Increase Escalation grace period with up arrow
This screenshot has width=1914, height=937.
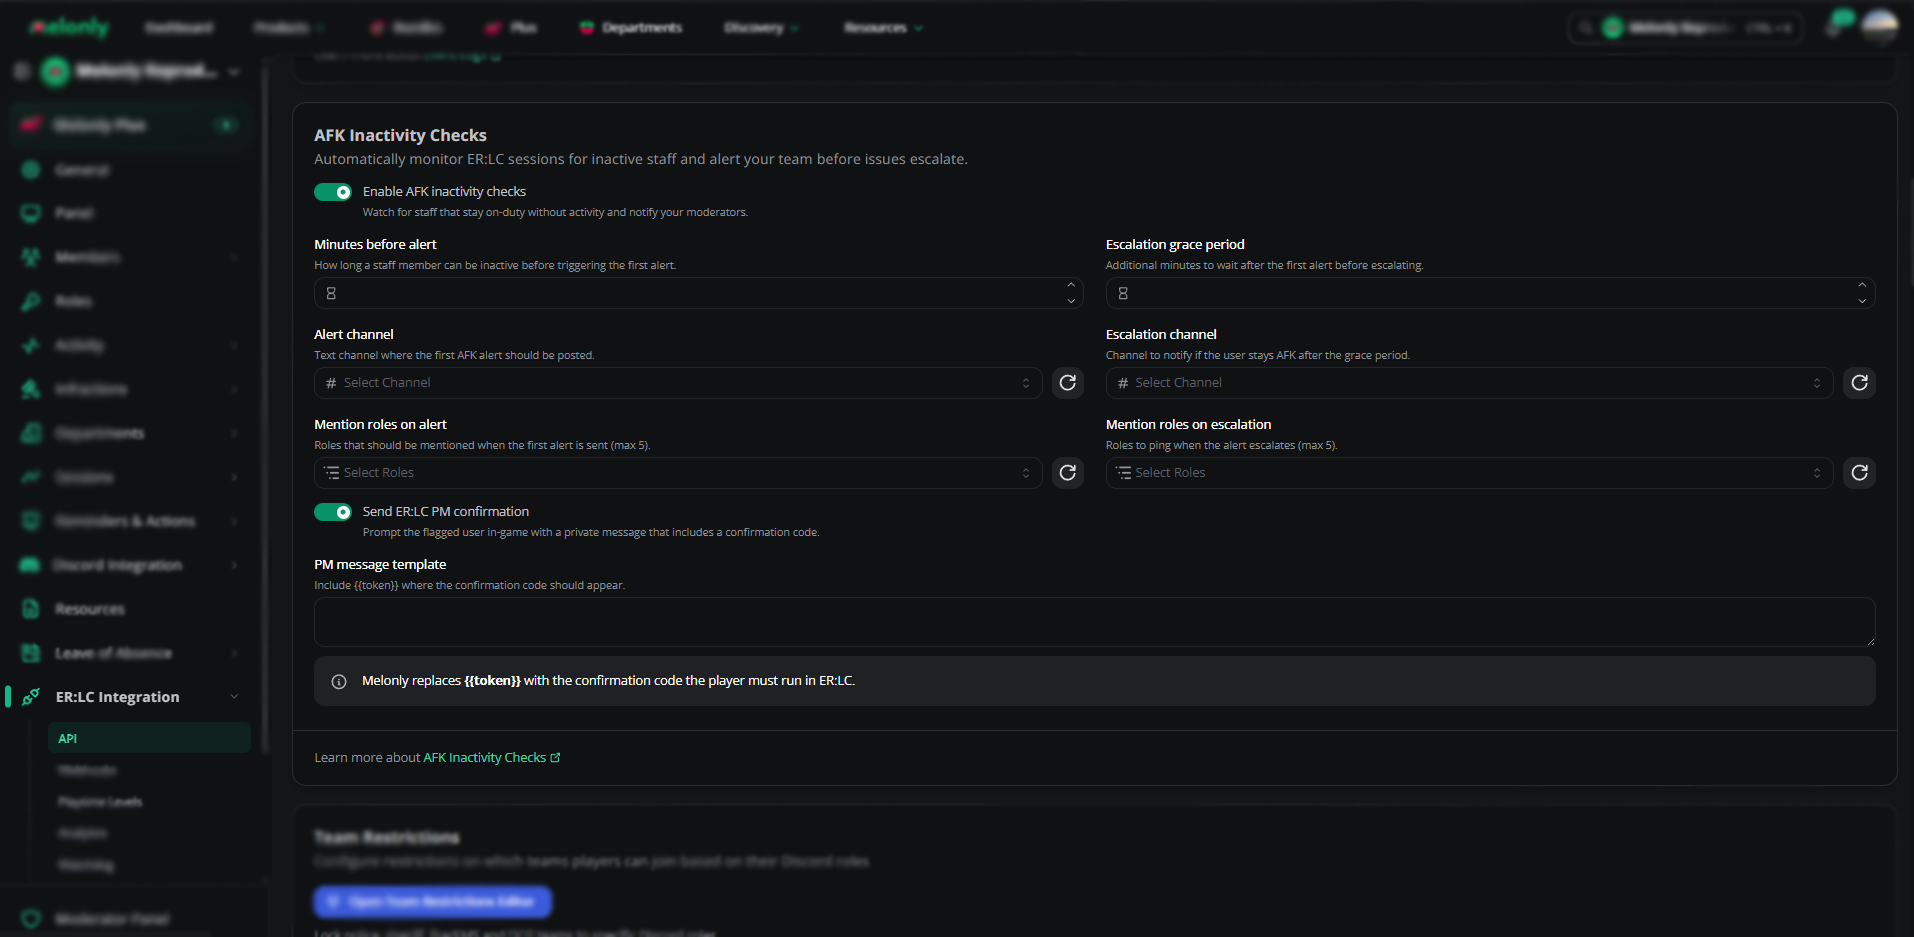(1862, 285)
